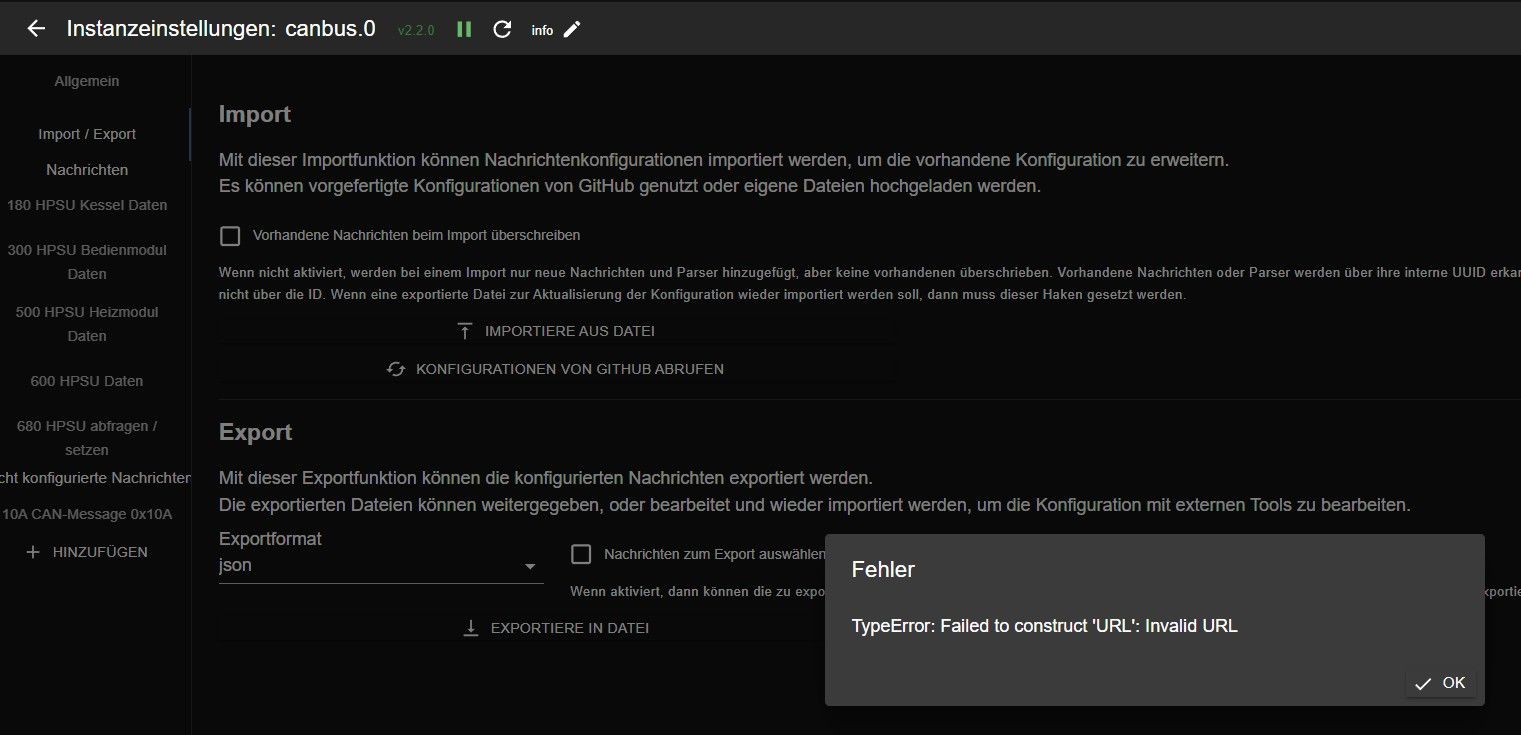The image size is (1521, 735).
Task: Enable overwrite existing messages on import
Action: (231, 236)
